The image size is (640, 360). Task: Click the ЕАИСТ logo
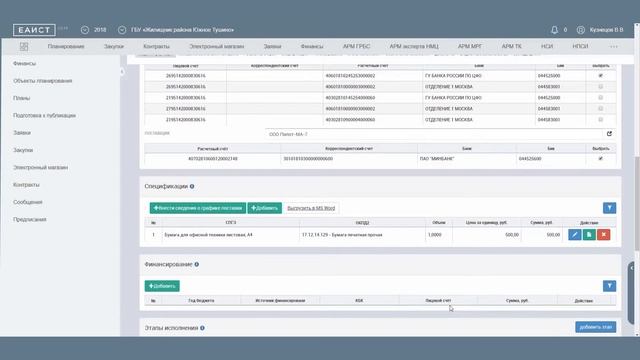pos(34,30)
